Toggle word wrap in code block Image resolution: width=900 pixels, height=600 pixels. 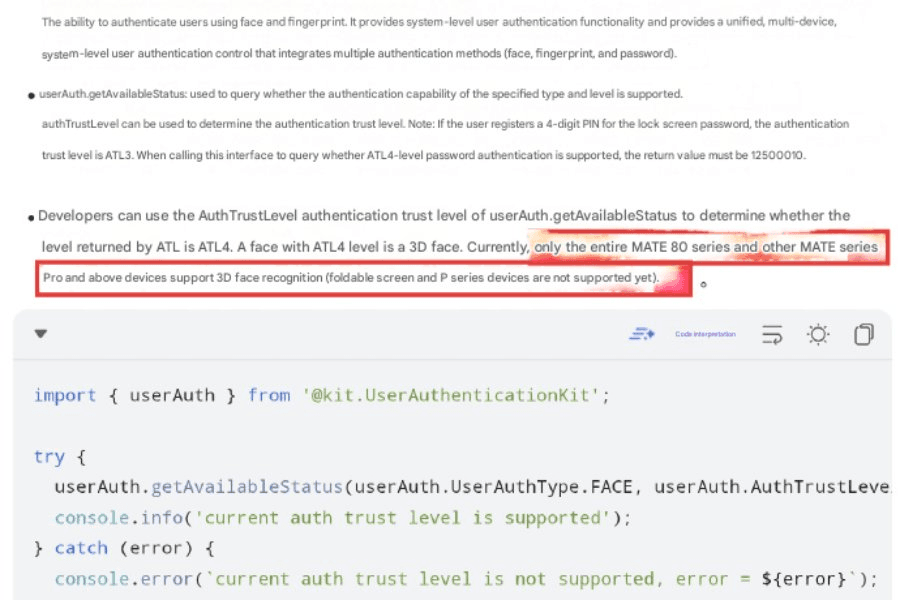click(771, 334)
